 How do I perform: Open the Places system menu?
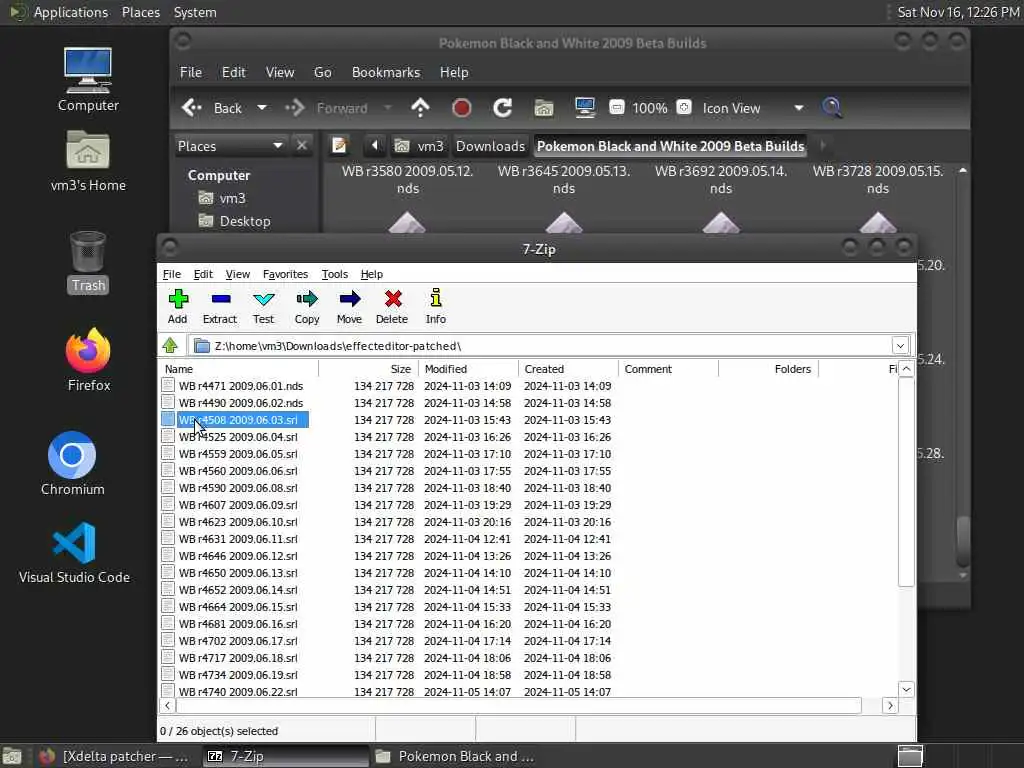(140, 12)
